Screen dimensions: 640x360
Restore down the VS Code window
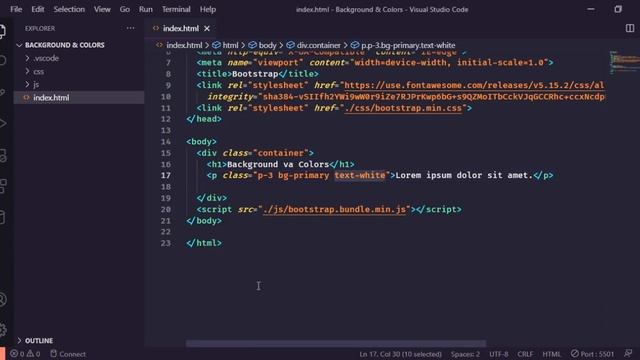coord(618,9)
